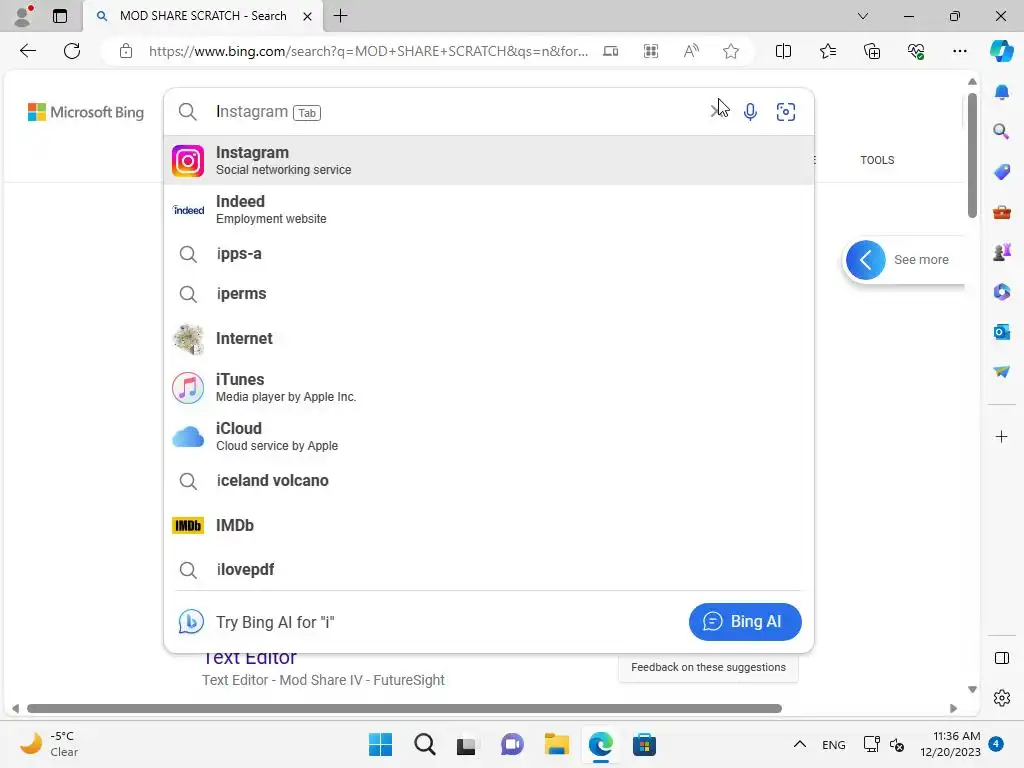Open taskbar Search

pyautogui.click(x=424, y=744)
